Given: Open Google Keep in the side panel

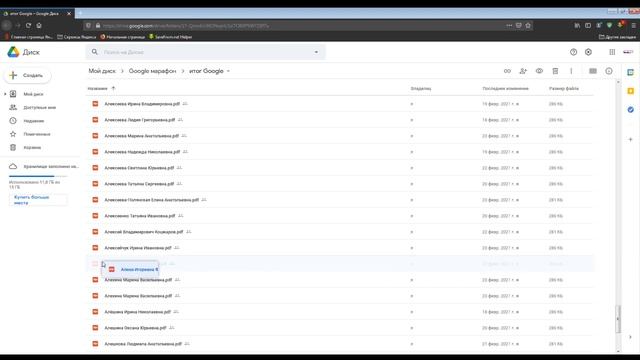Looking at the screenshot, I should click(631, 91).
